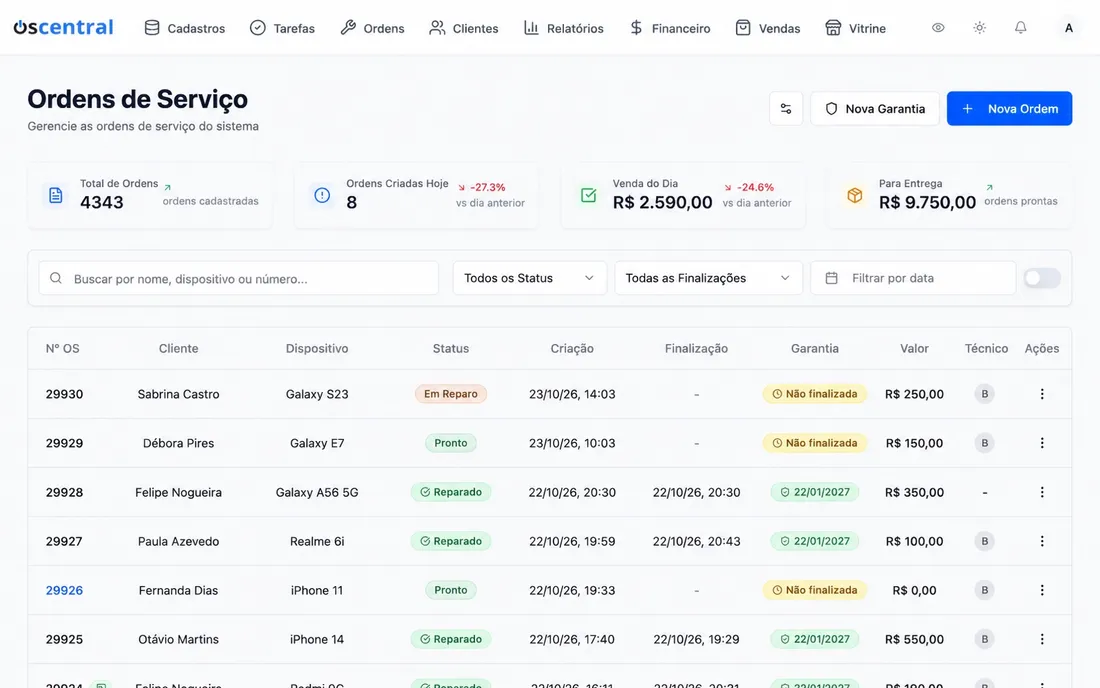Open order number 29926 link
Screen dimensions: 1100x688
pyautogui.click(x=65, y=591)
